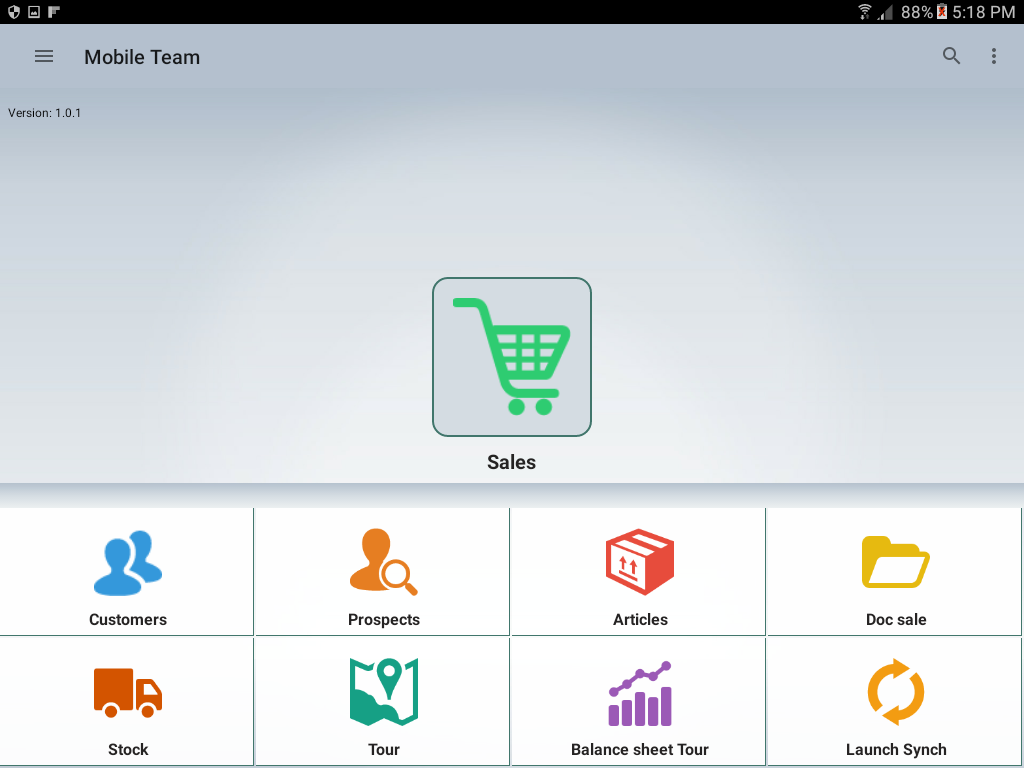Click the Mobile Team title
The image size is (1024, 768).
[x=142, y=57]
